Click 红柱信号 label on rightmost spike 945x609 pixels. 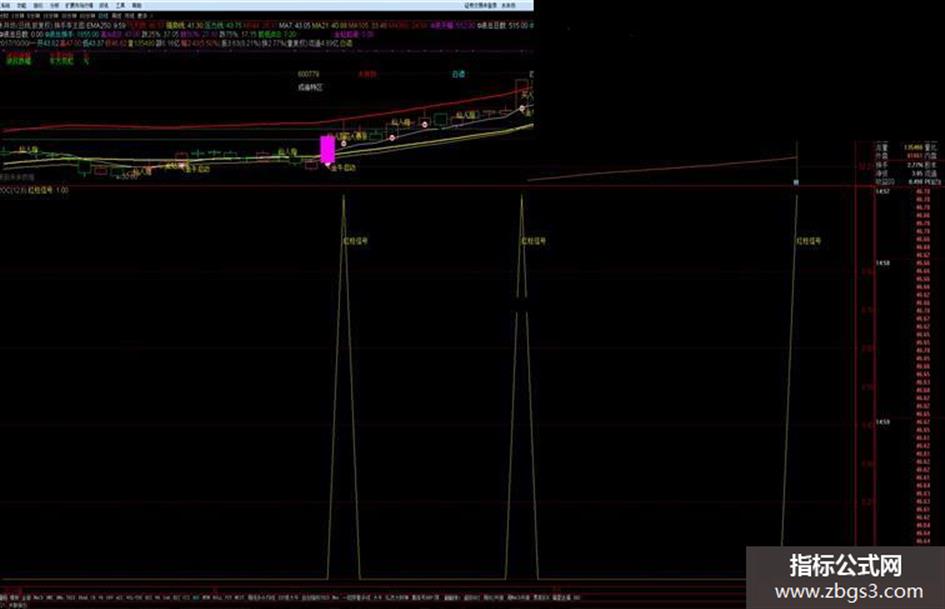pos(809,241)
